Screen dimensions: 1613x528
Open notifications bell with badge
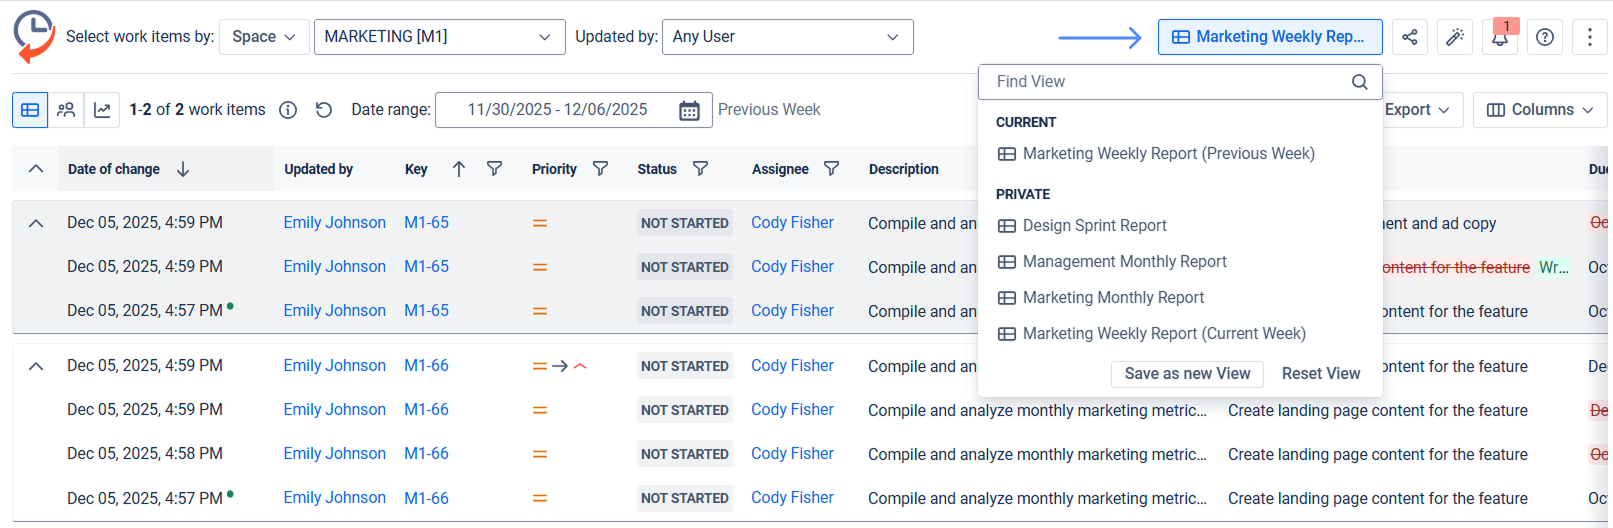pyautogui.click(x=1500, y=38)
